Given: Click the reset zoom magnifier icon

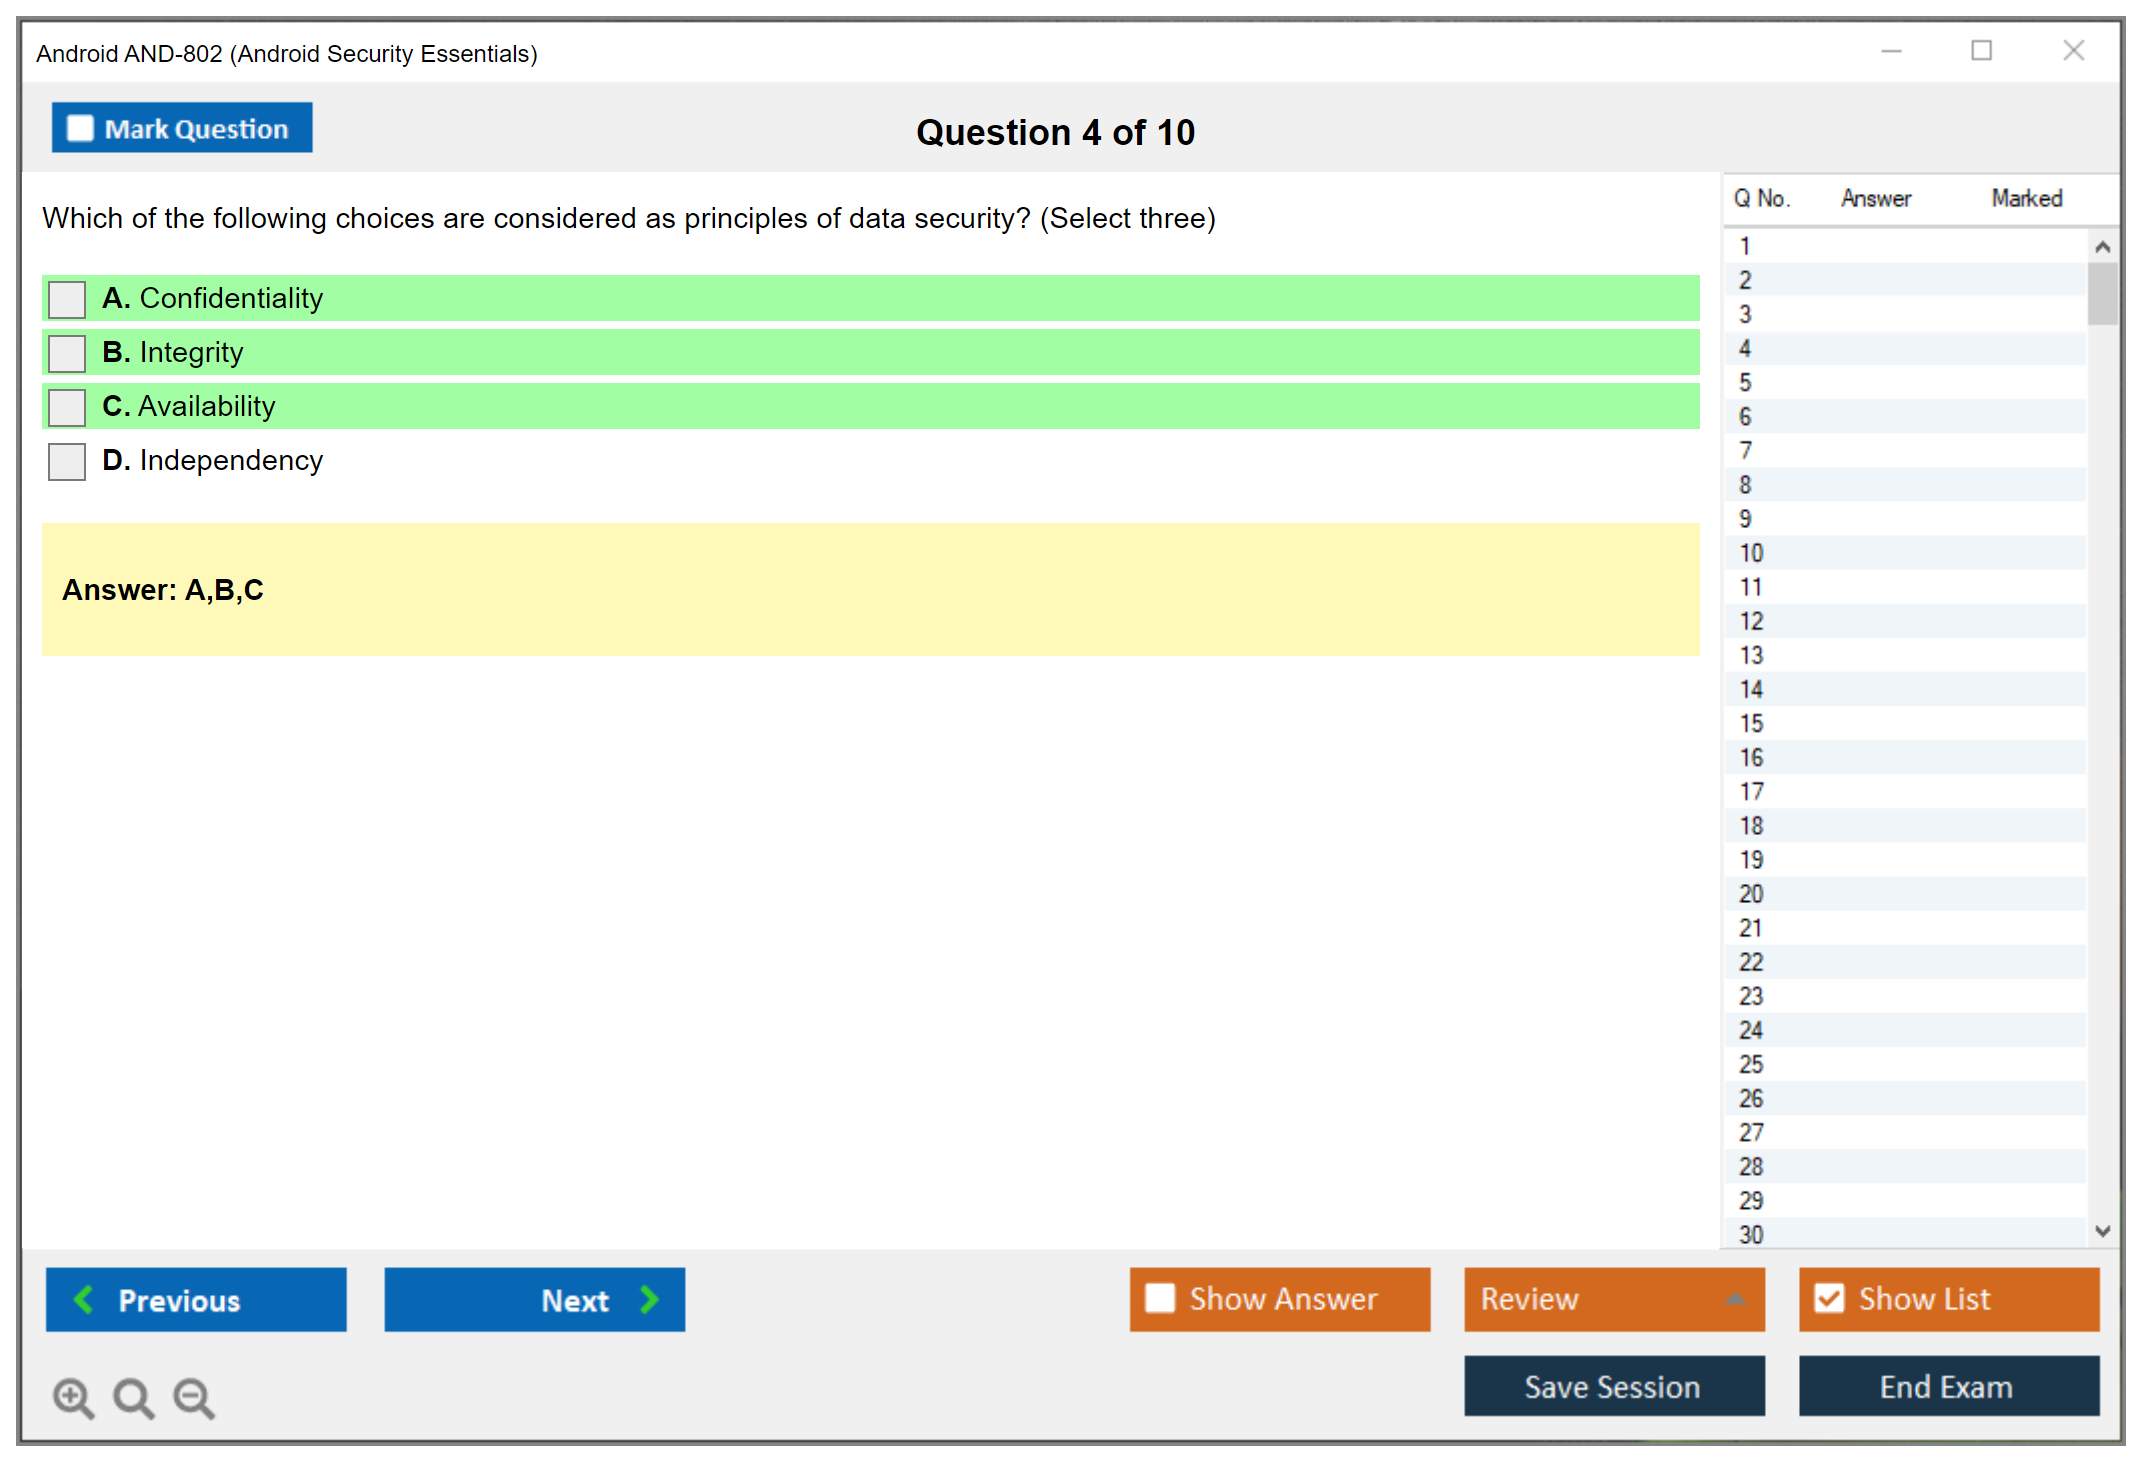Looking at the screenshot, I should [133, 1397].
